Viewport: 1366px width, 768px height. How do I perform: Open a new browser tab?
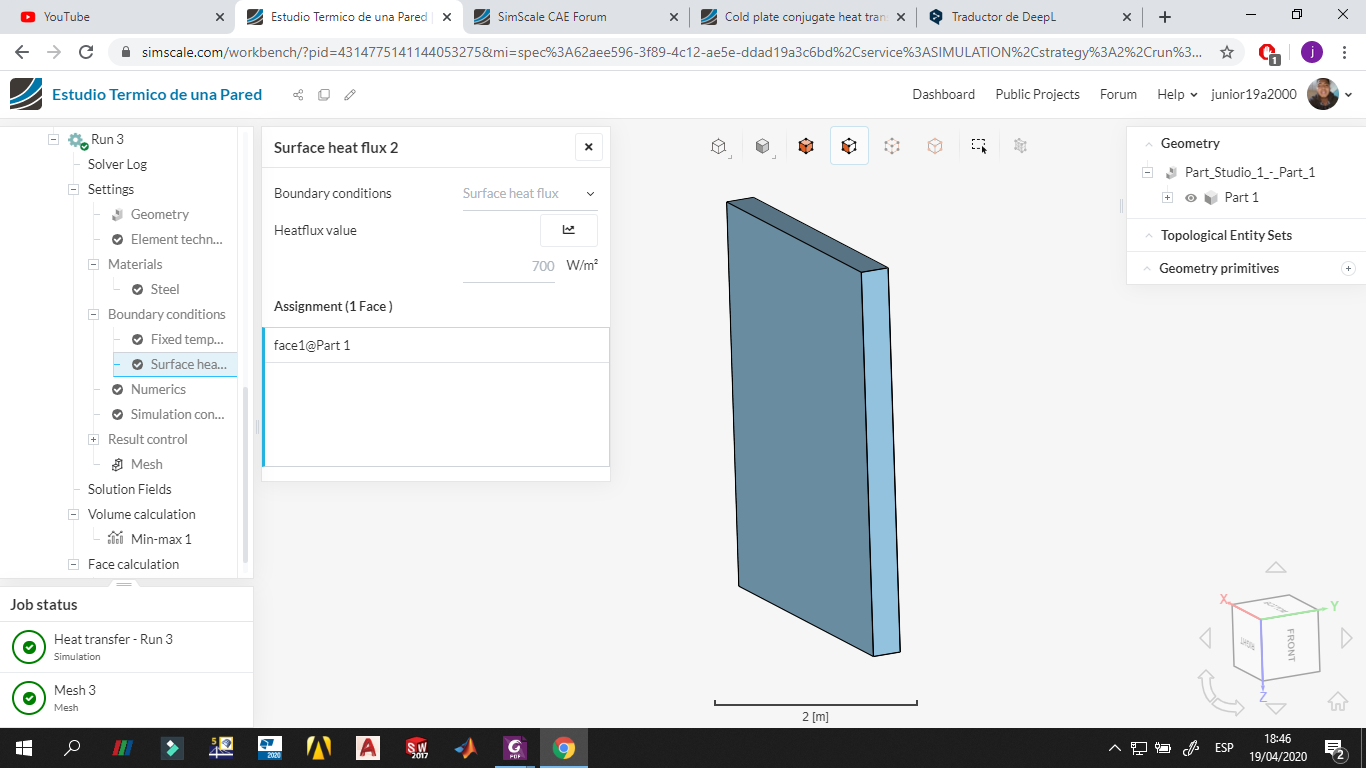[x=1165, y=17]
